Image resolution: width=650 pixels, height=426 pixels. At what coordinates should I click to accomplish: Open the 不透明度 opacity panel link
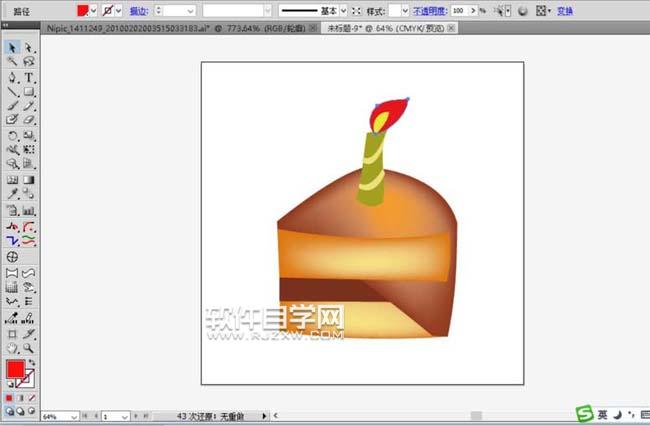coord(430,11)
